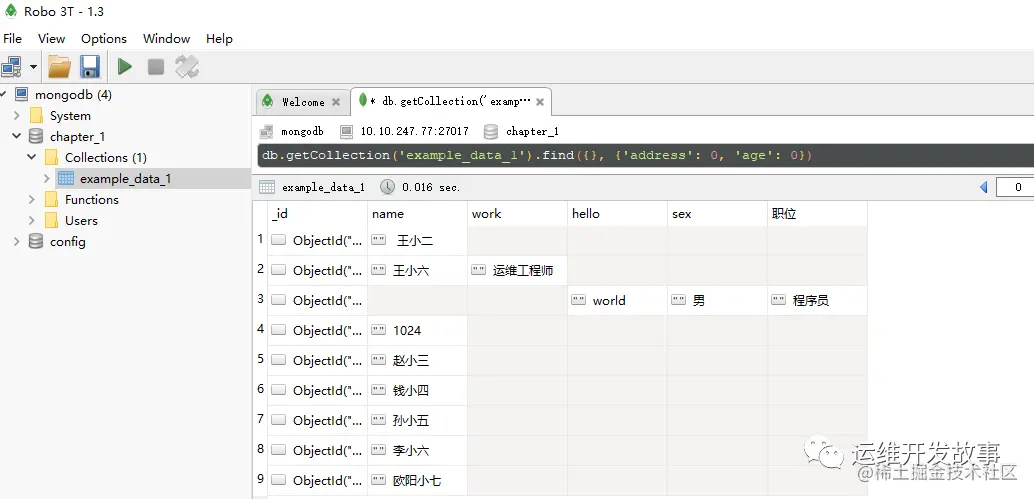
Task: Click the mongodb server icon in query header
Action: [x=266, y=131]
